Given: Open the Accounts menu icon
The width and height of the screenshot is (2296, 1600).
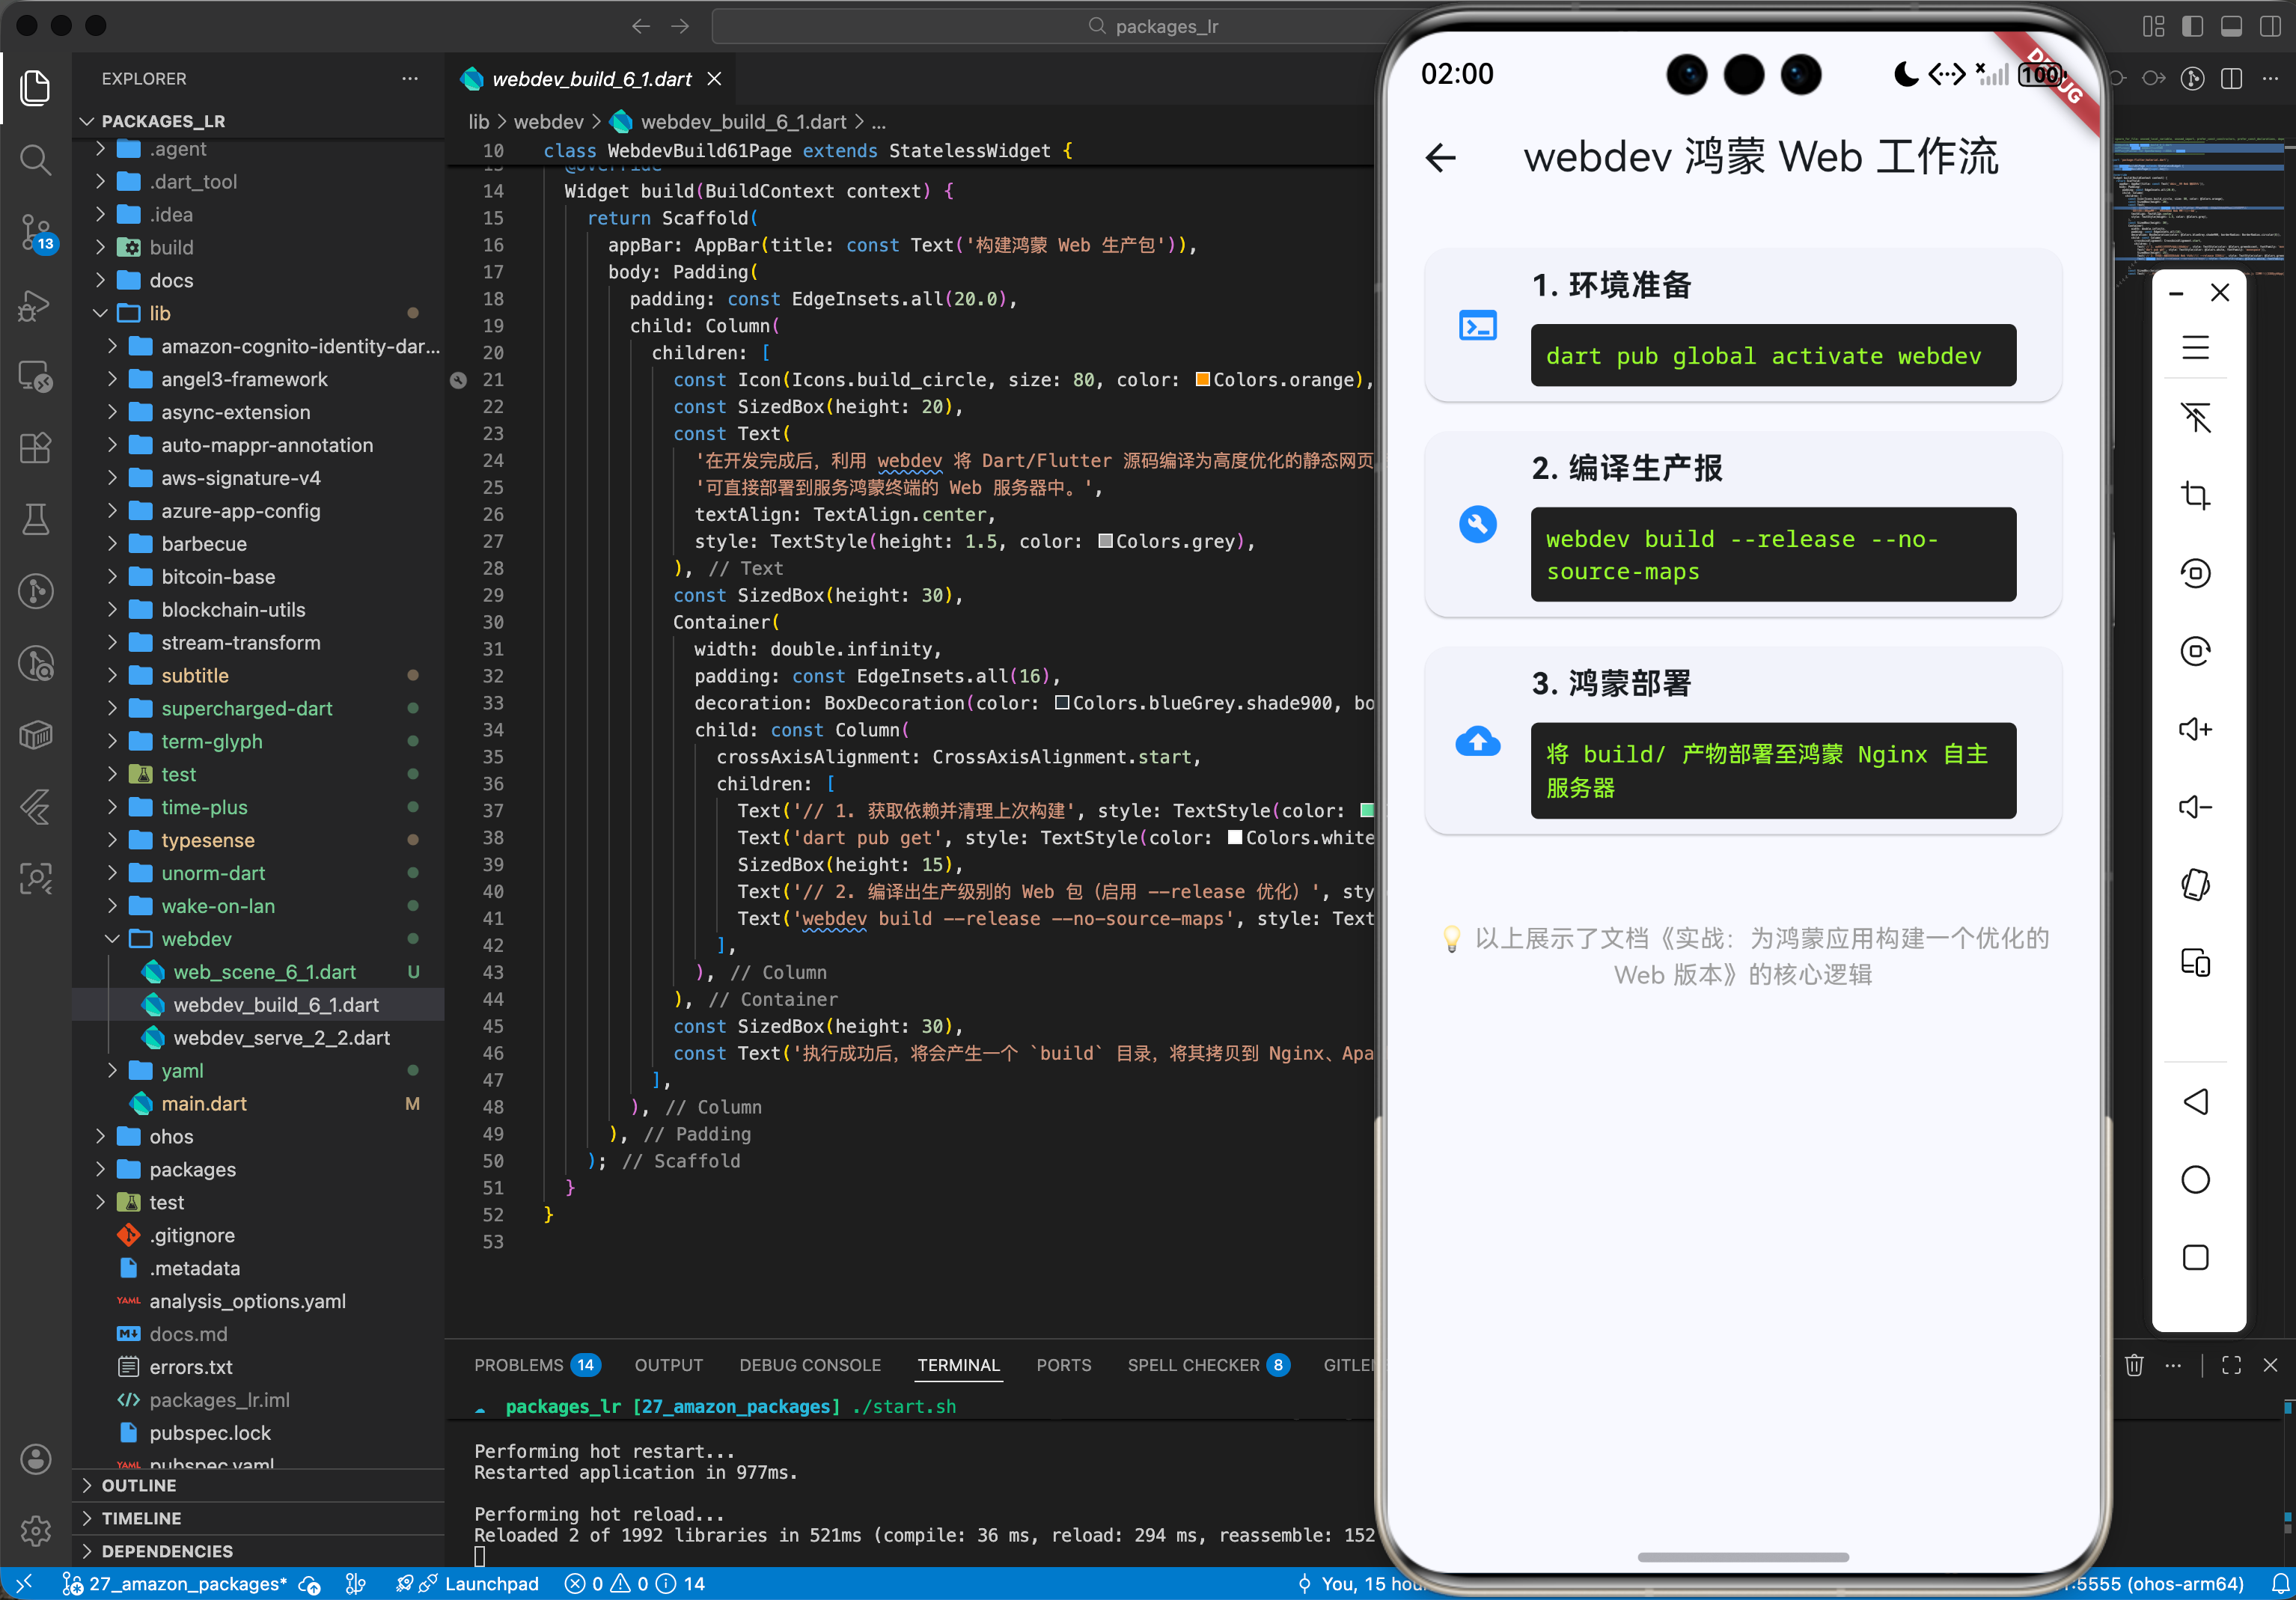Looking at the screenshot, I should (36, 1459).
